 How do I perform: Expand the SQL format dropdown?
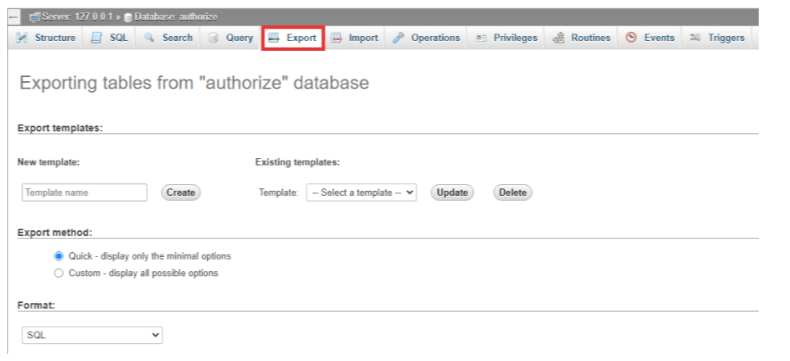92,335
